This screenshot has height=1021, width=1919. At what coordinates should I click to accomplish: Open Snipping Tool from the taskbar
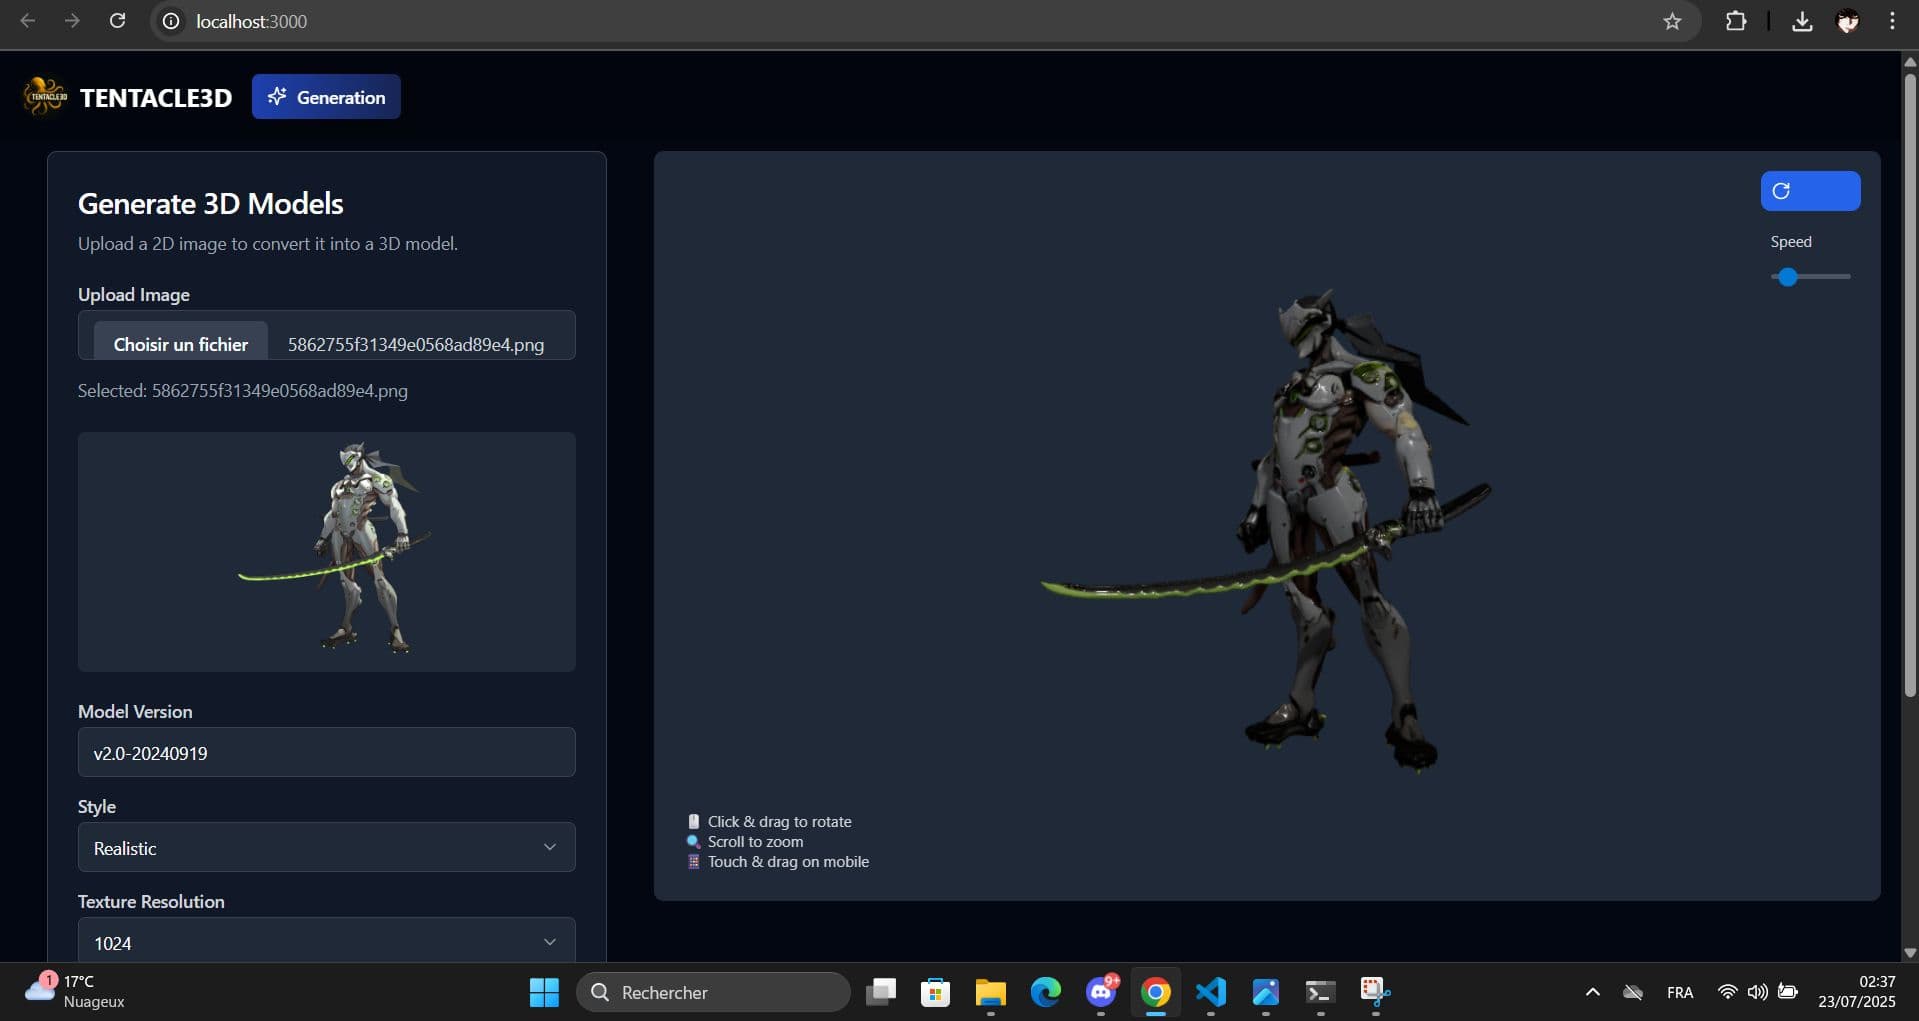1374,992
